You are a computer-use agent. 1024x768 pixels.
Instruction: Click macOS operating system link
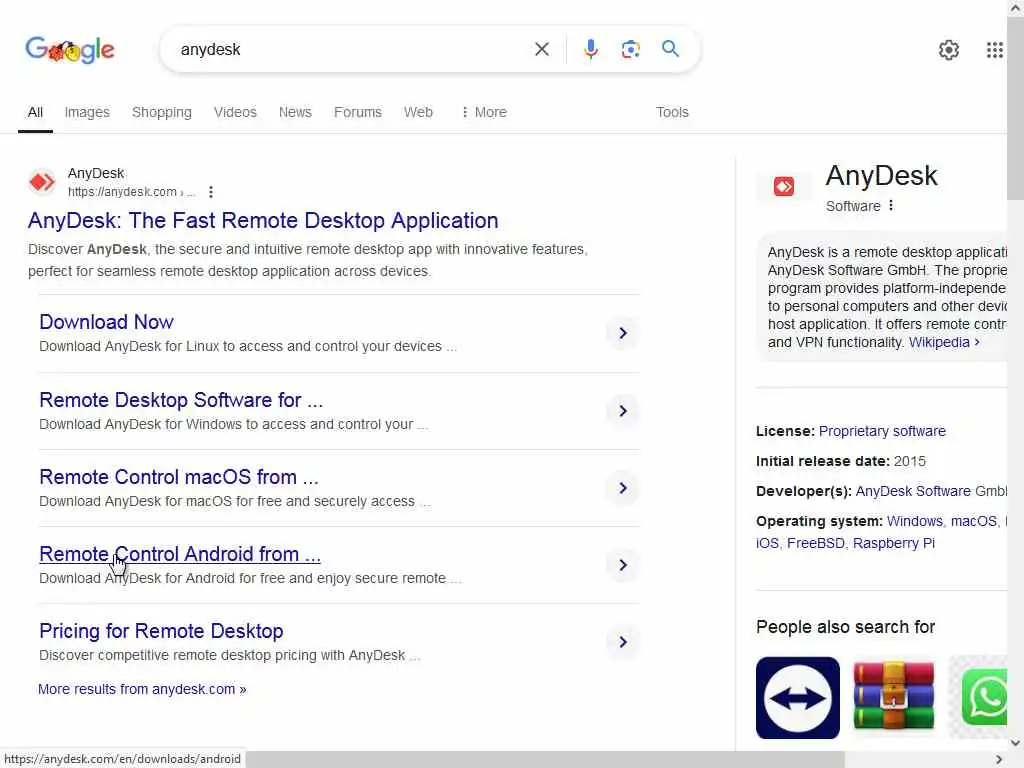(974, 521)
